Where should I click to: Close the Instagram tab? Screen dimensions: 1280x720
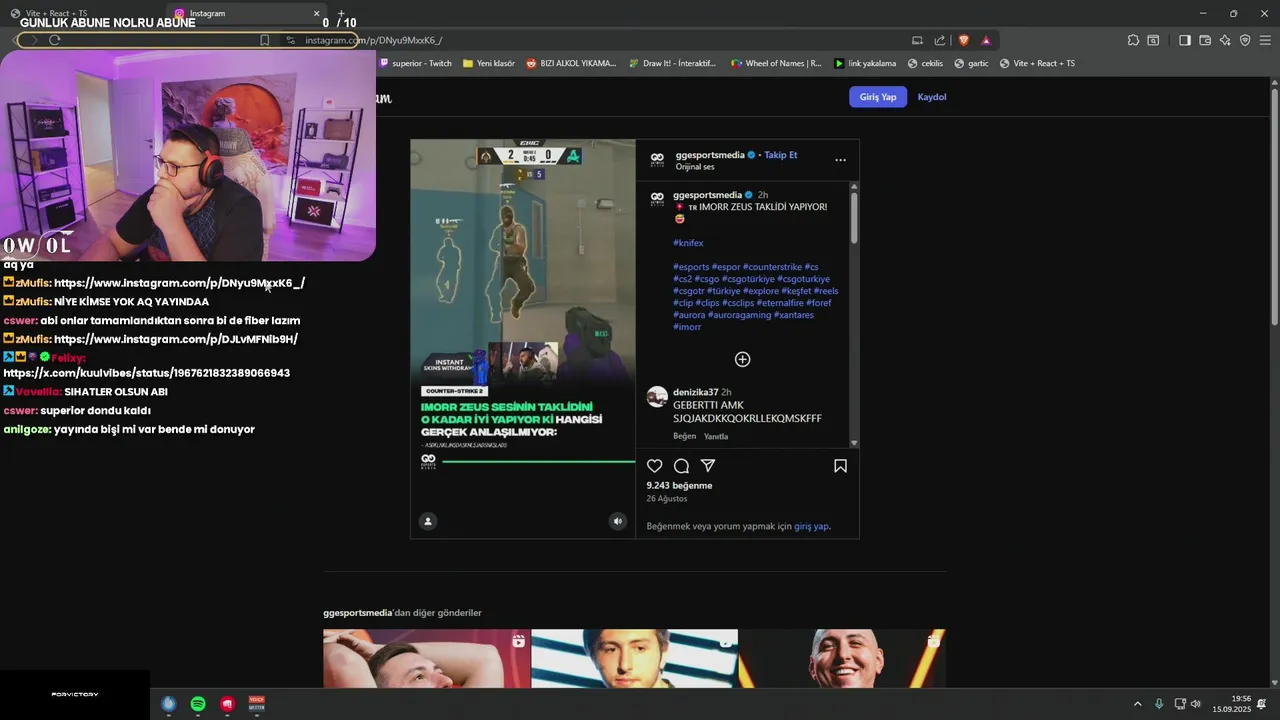pos(316,13)
